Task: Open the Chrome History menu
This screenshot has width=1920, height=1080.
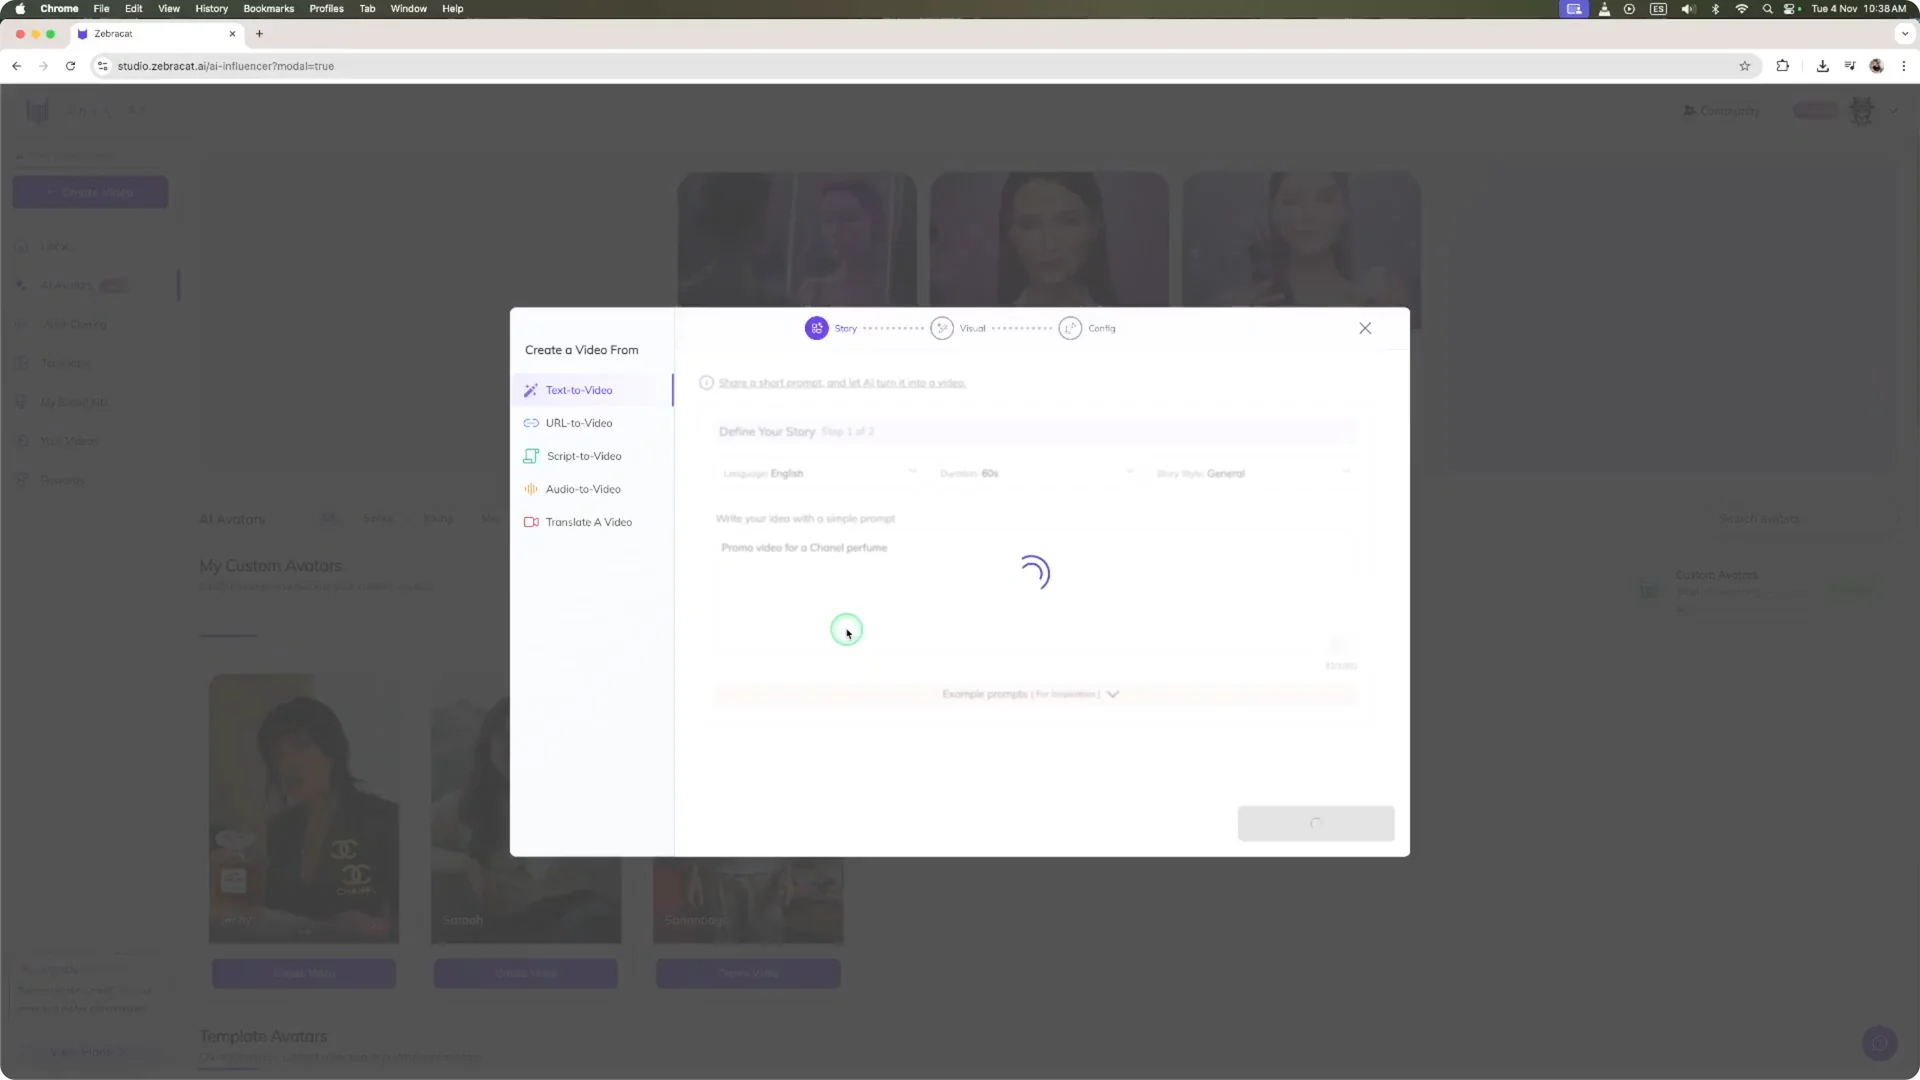Action: coord(210,8)
